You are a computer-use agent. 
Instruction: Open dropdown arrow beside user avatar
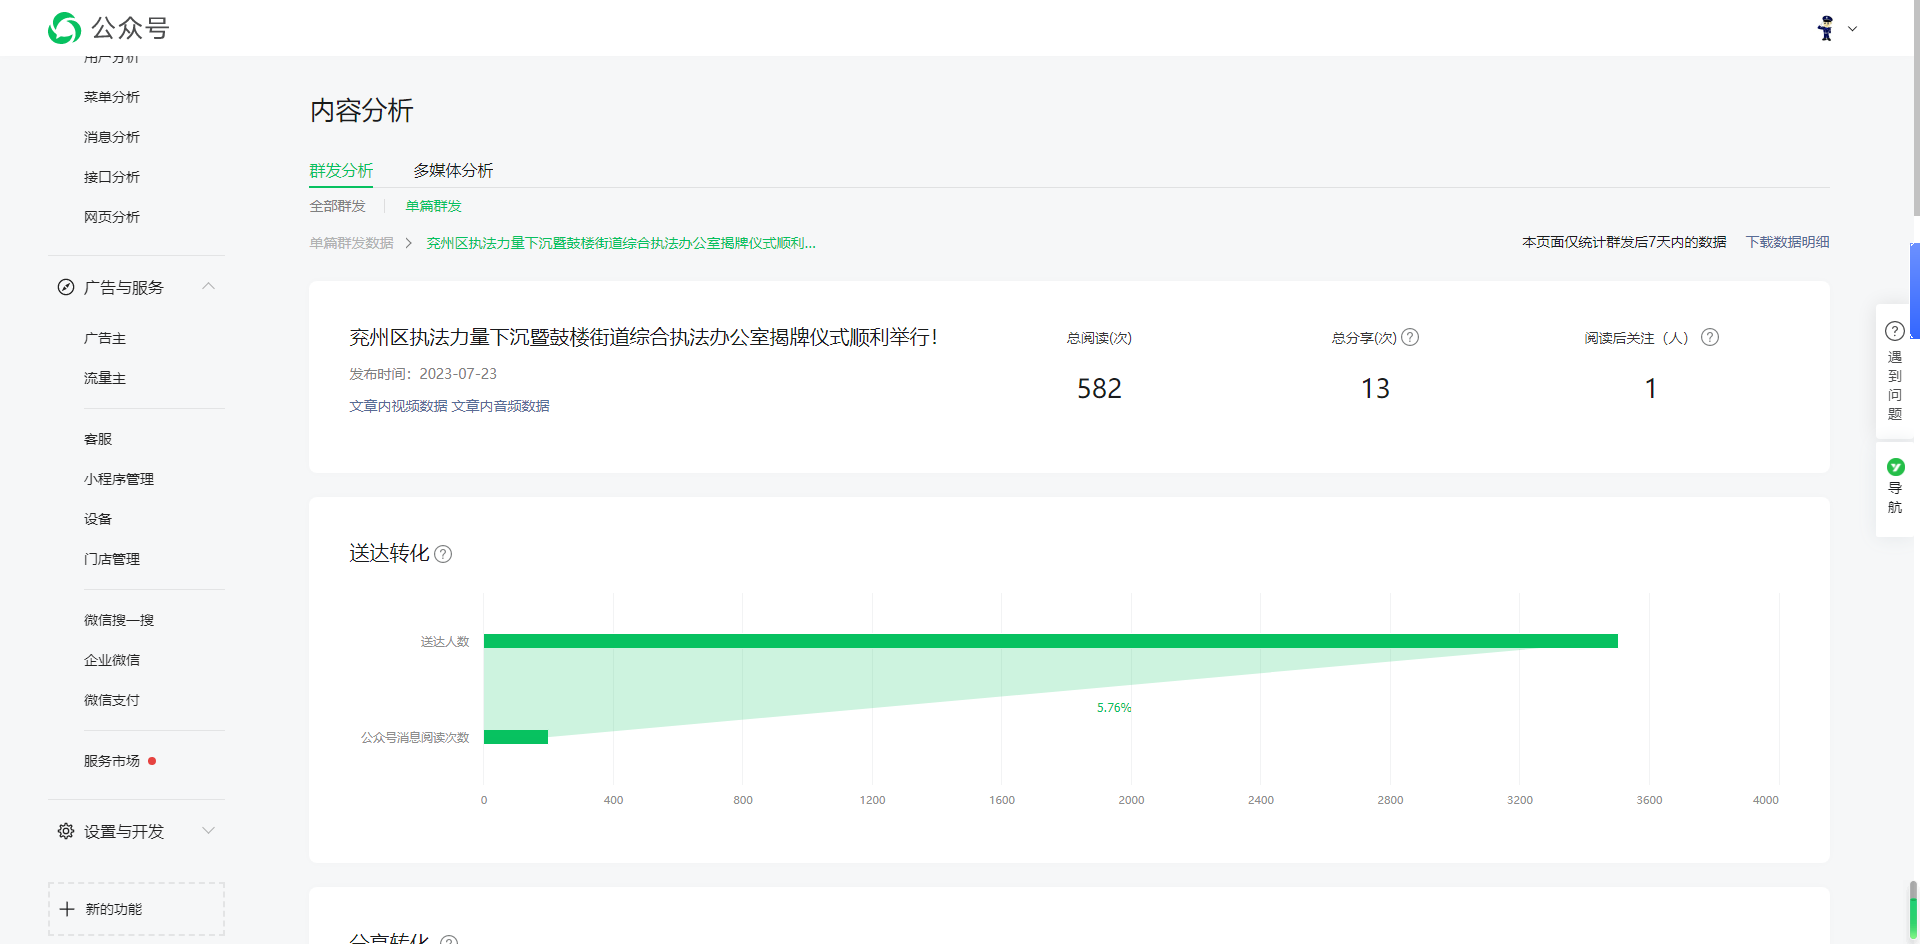(x=1852, y=29)
